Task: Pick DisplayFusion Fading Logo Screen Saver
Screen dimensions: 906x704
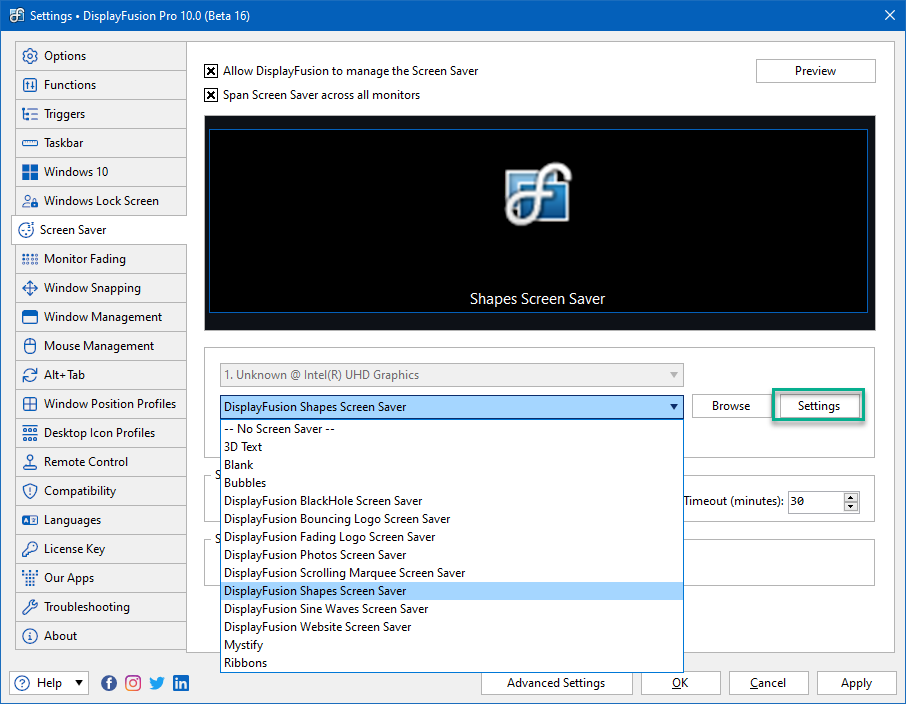Action: [x=451, y=537]
